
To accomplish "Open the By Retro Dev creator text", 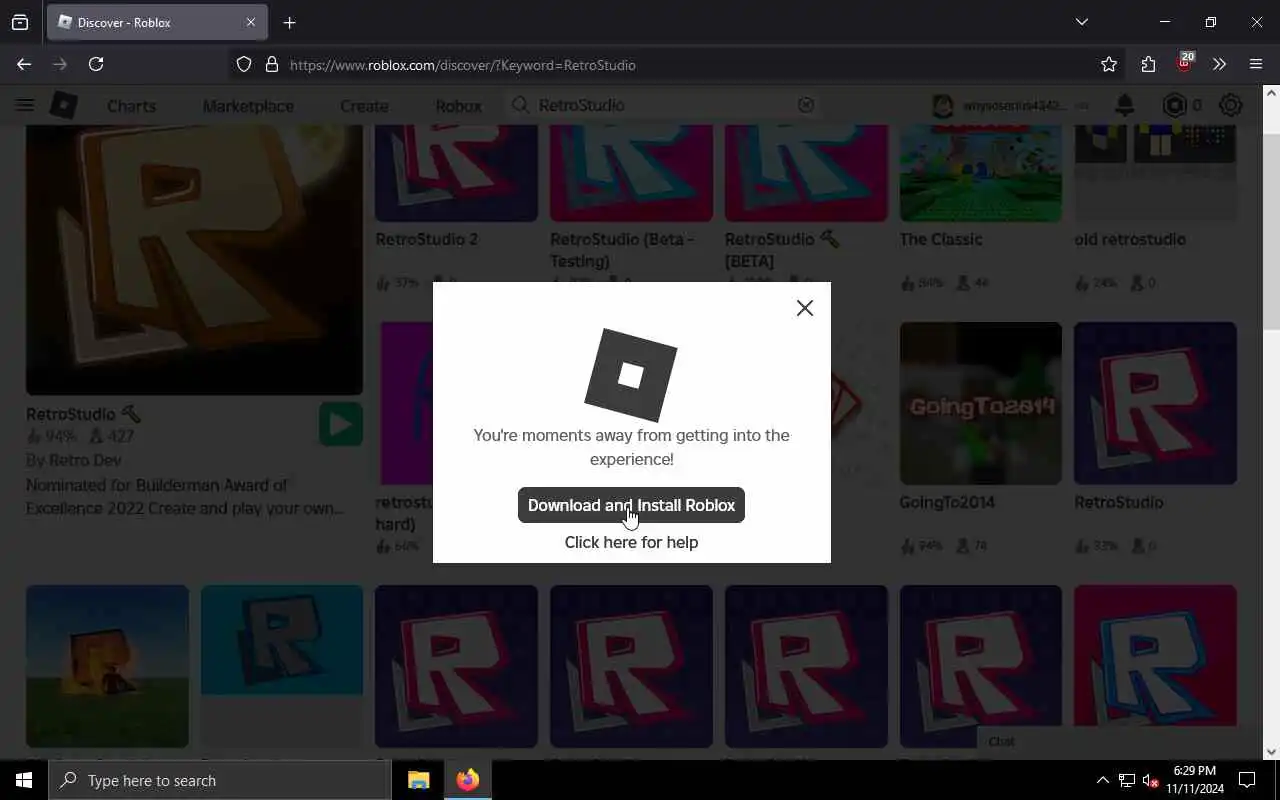I will tap(74, 460).
